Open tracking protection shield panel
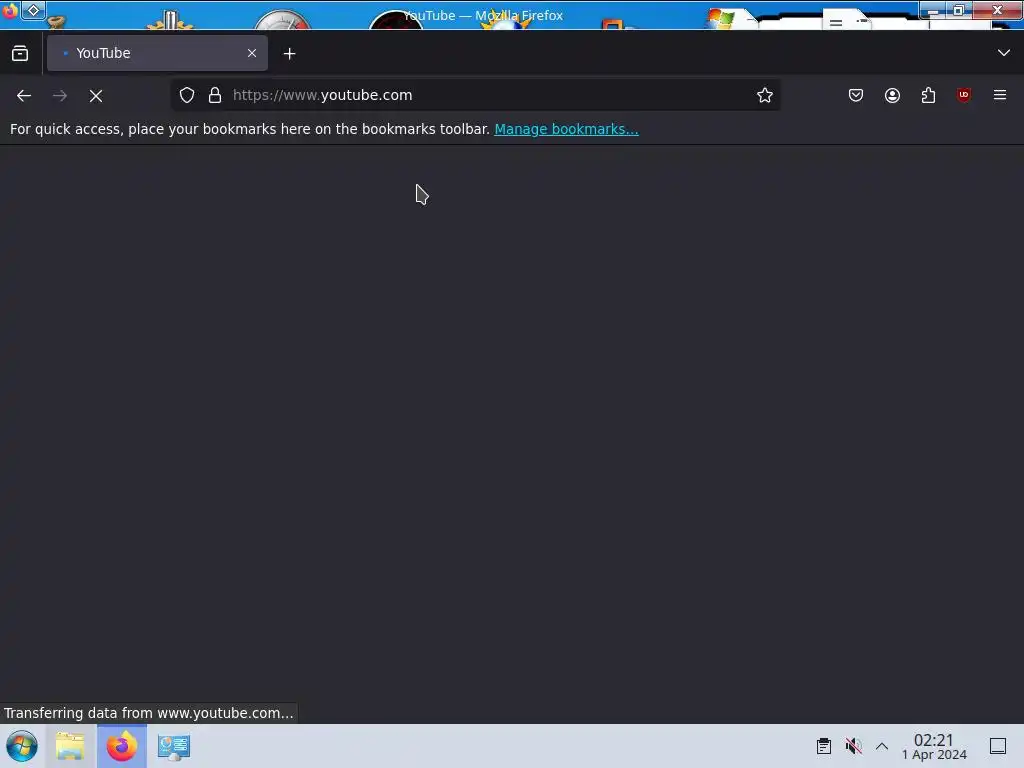Screen dimensions: 1024x768 click(187, 95)
